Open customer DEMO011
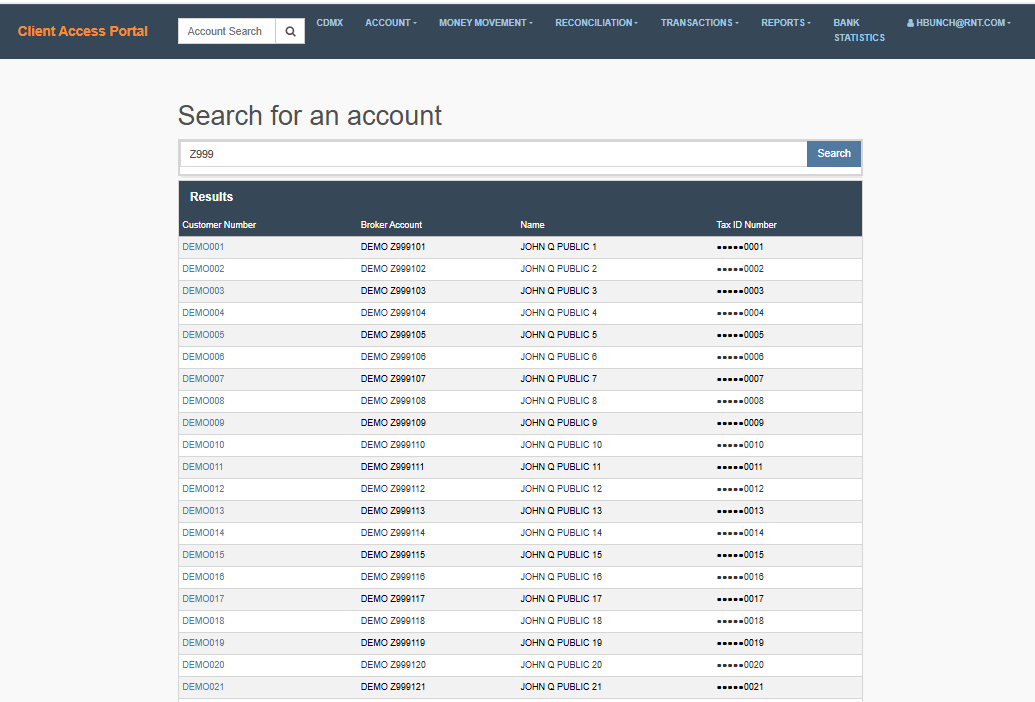 tap(203, 466)
